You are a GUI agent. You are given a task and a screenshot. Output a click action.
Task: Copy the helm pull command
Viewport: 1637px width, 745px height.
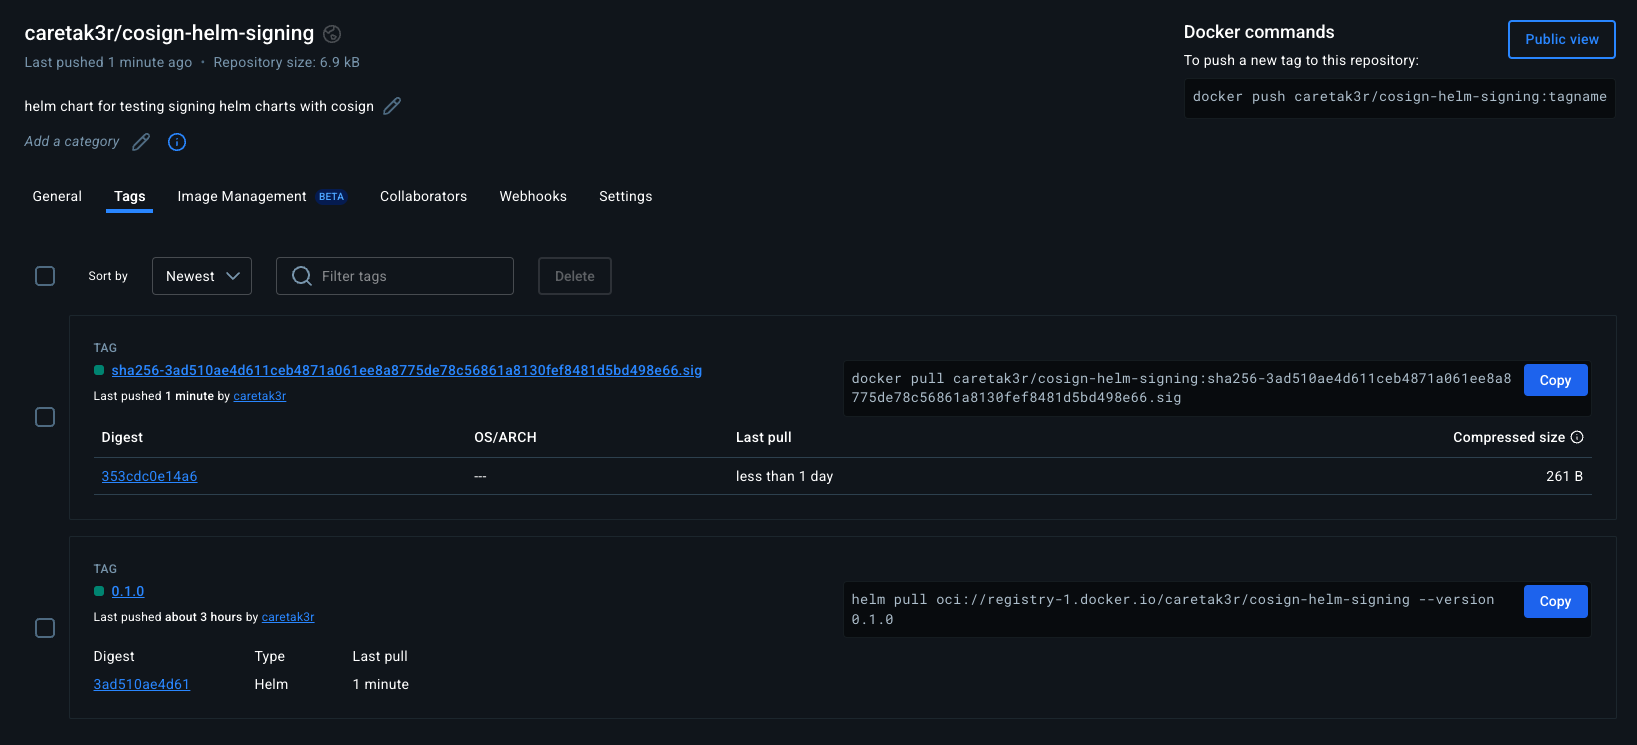tap(1555, 601)
